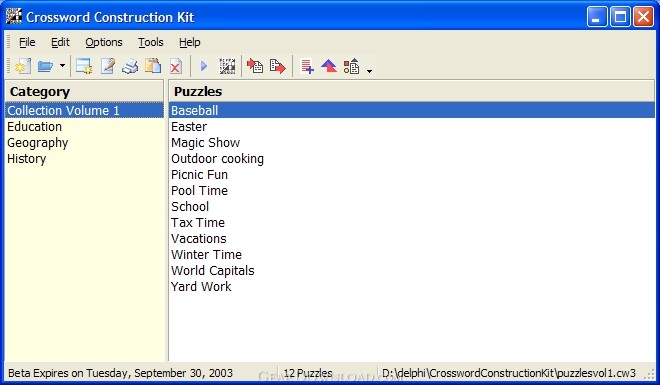Click the printer icon
Image resolution: width=660 pixels, height=385 pixels.
point(130,66)
